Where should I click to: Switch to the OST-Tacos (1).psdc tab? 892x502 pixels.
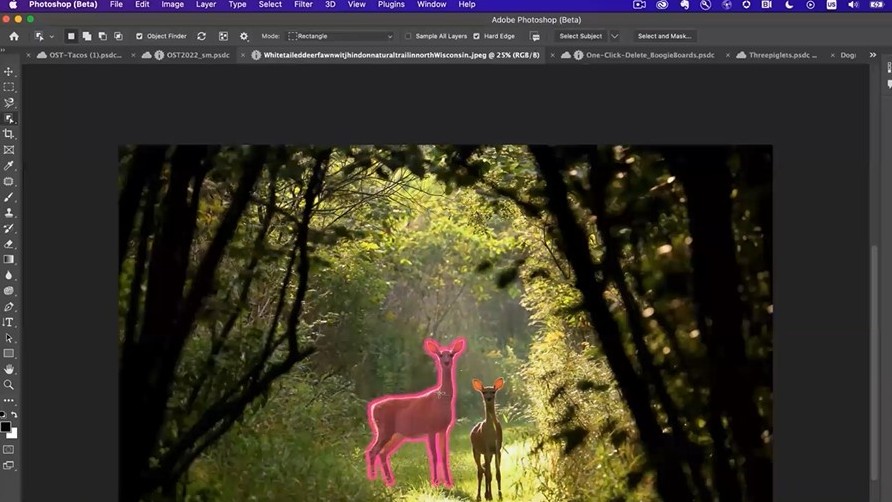click(80, 55)
